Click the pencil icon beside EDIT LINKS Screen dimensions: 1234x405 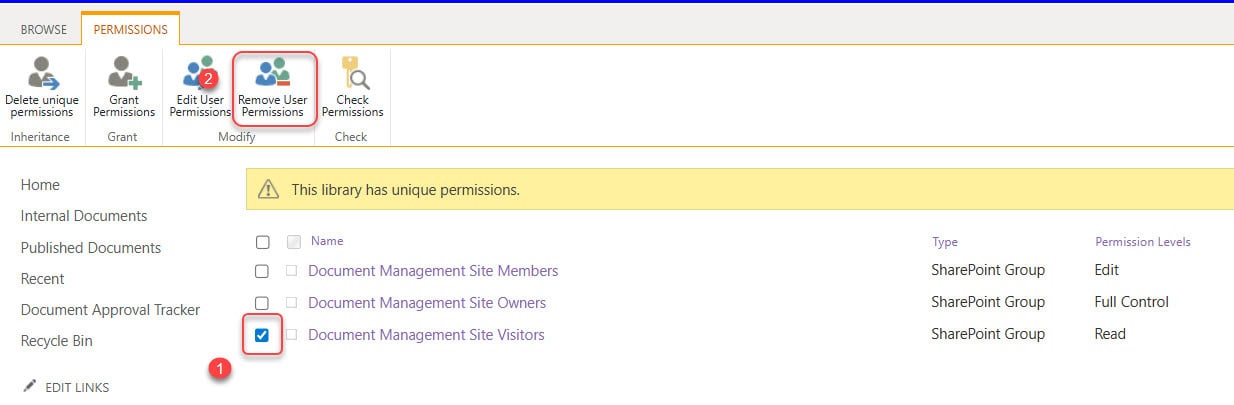click(30, 386)
